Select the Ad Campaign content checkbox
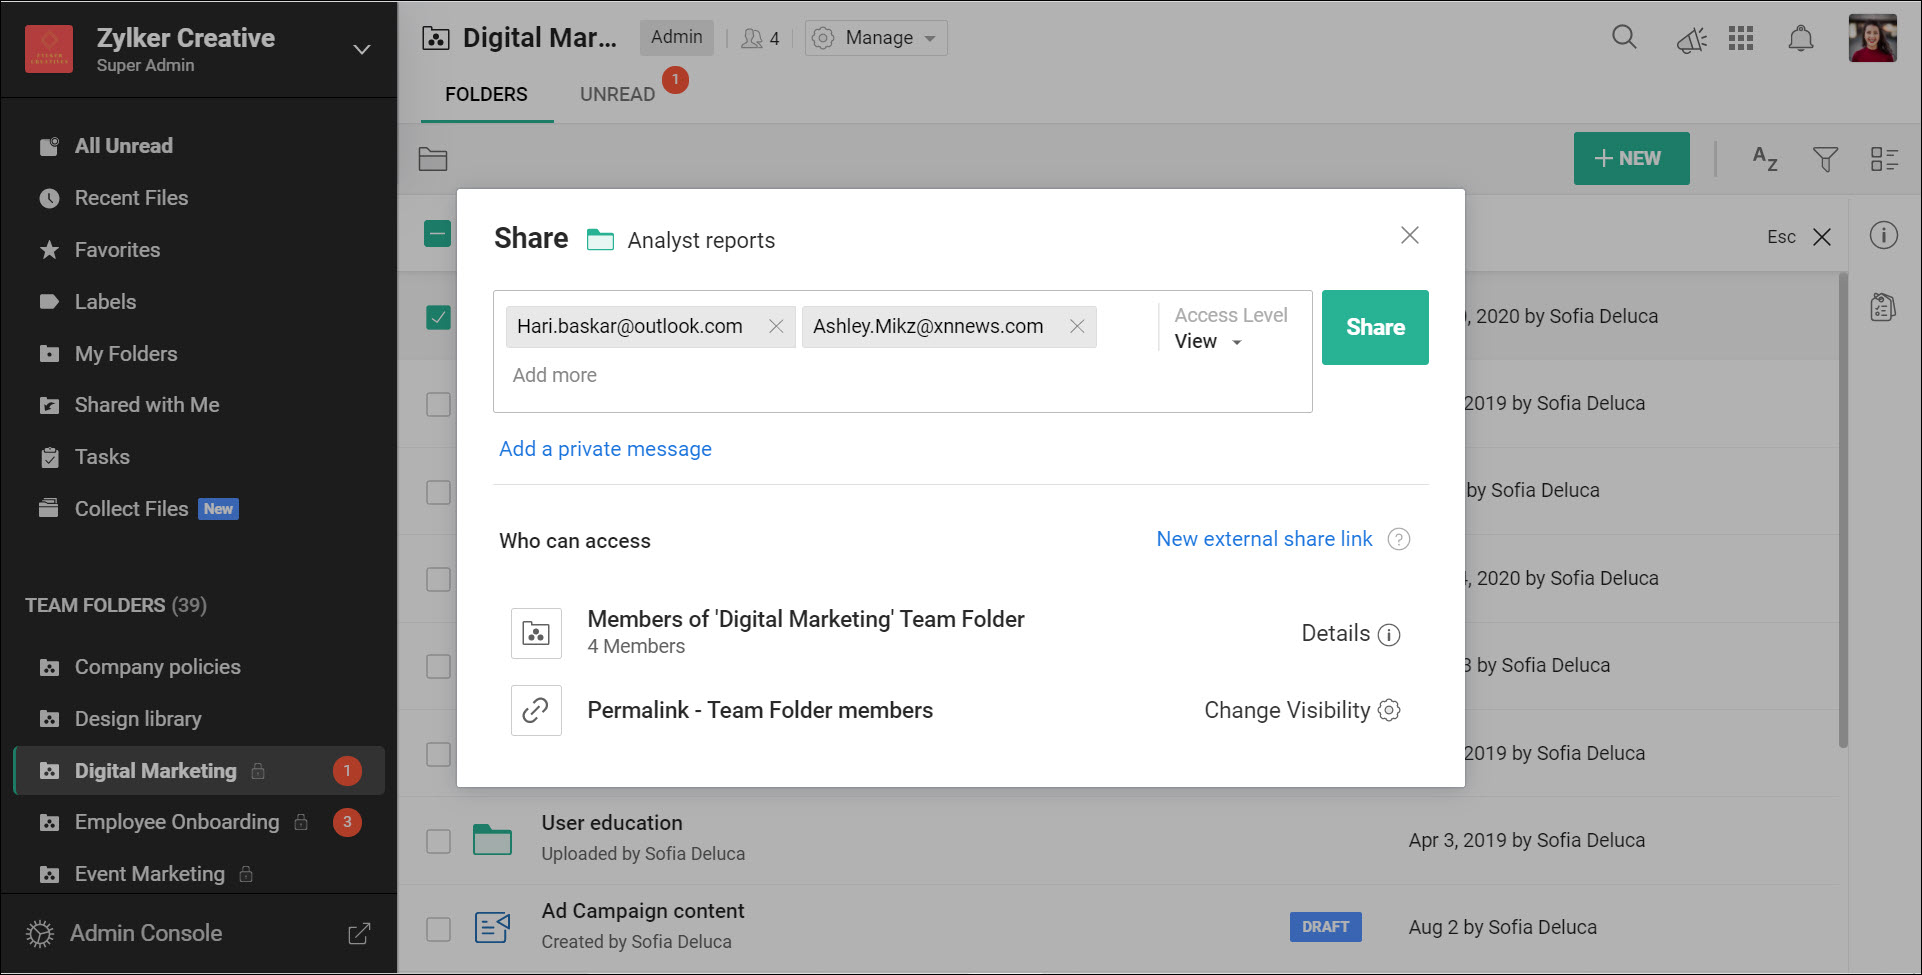 [439, 928]
